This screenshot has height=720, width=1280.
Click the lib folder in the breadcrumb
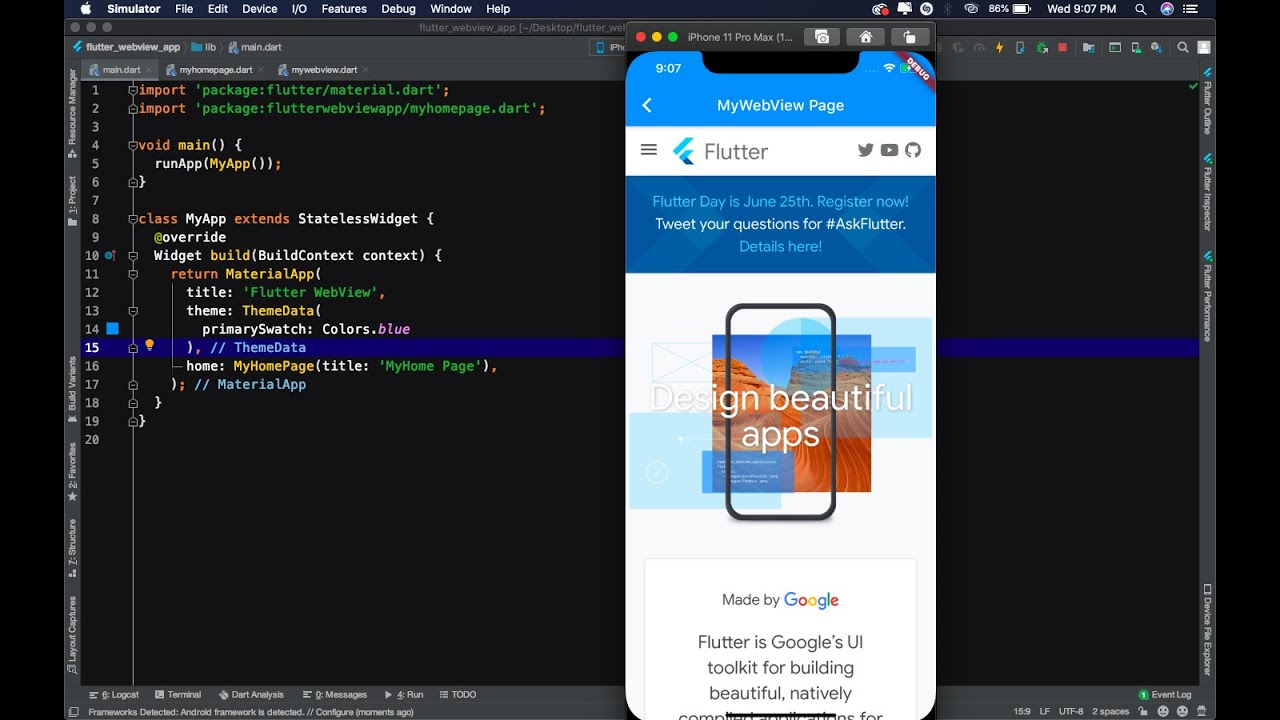pyautogui.click(x=203, y=47)
